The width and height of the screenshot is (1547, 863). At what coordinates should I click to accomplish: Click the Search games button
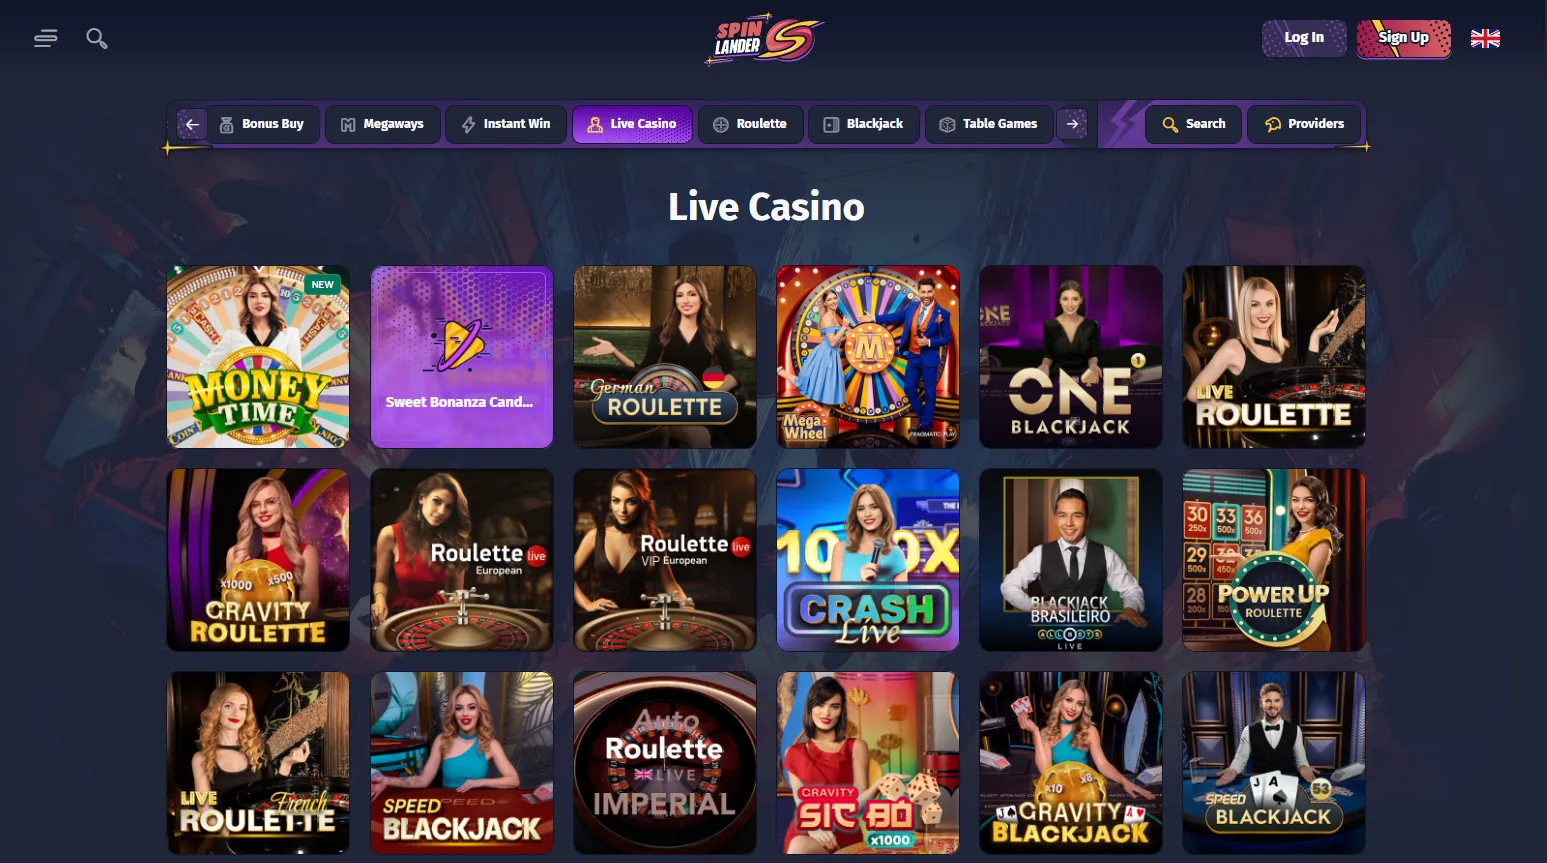(x=1194, y=124)
